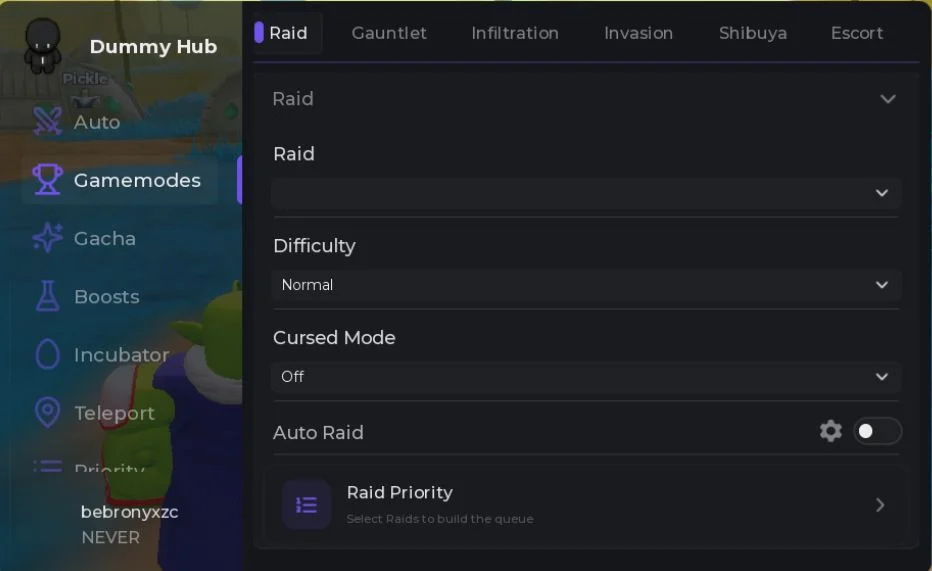The image size is (932, 571).
Task: Switch to the Shibuya tab
Action: point(752,33)
